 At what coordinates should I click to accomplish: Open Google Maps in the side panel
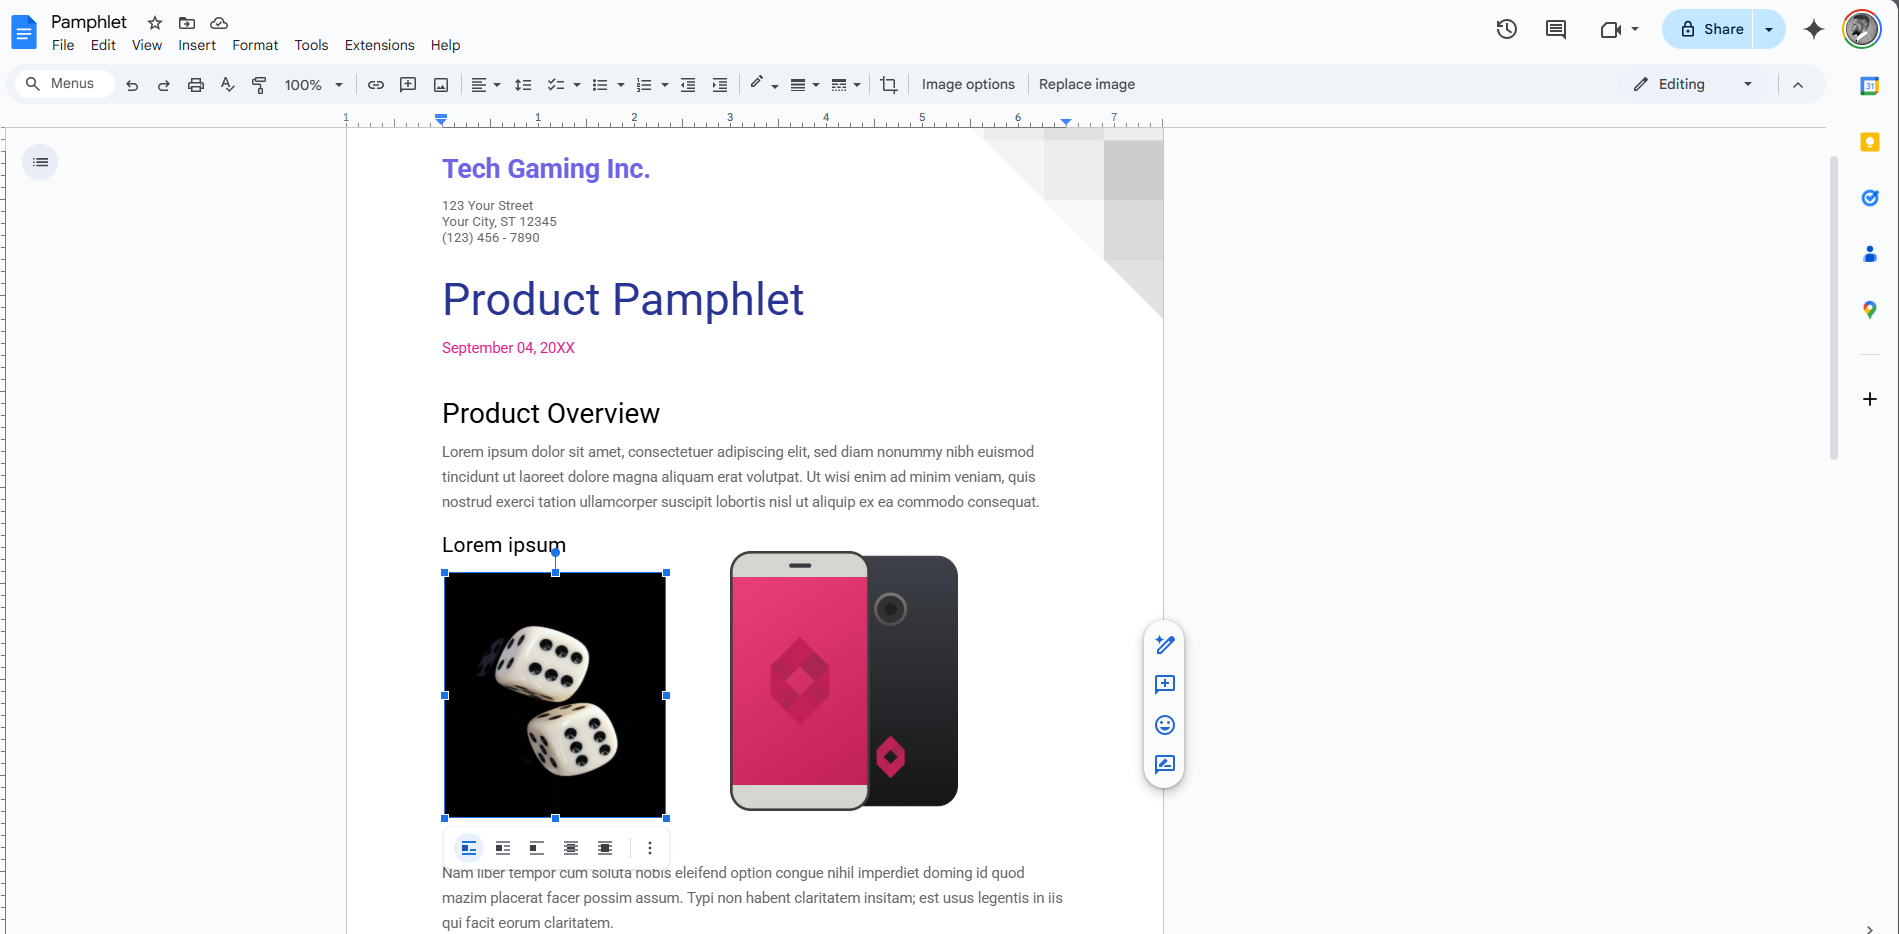pos(1869,310)
